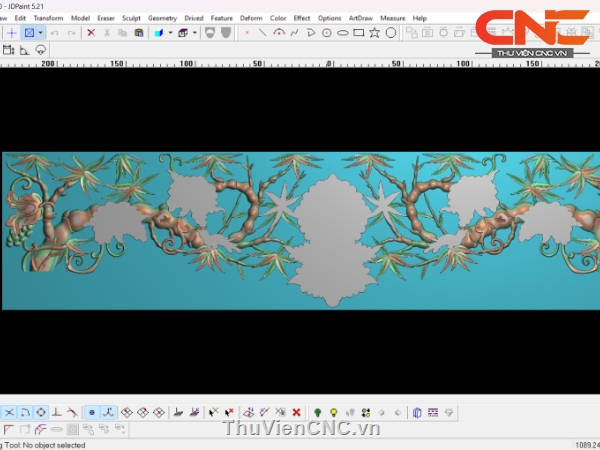Choose the circle drawing tool
The image size is (600, 450).
326,33
